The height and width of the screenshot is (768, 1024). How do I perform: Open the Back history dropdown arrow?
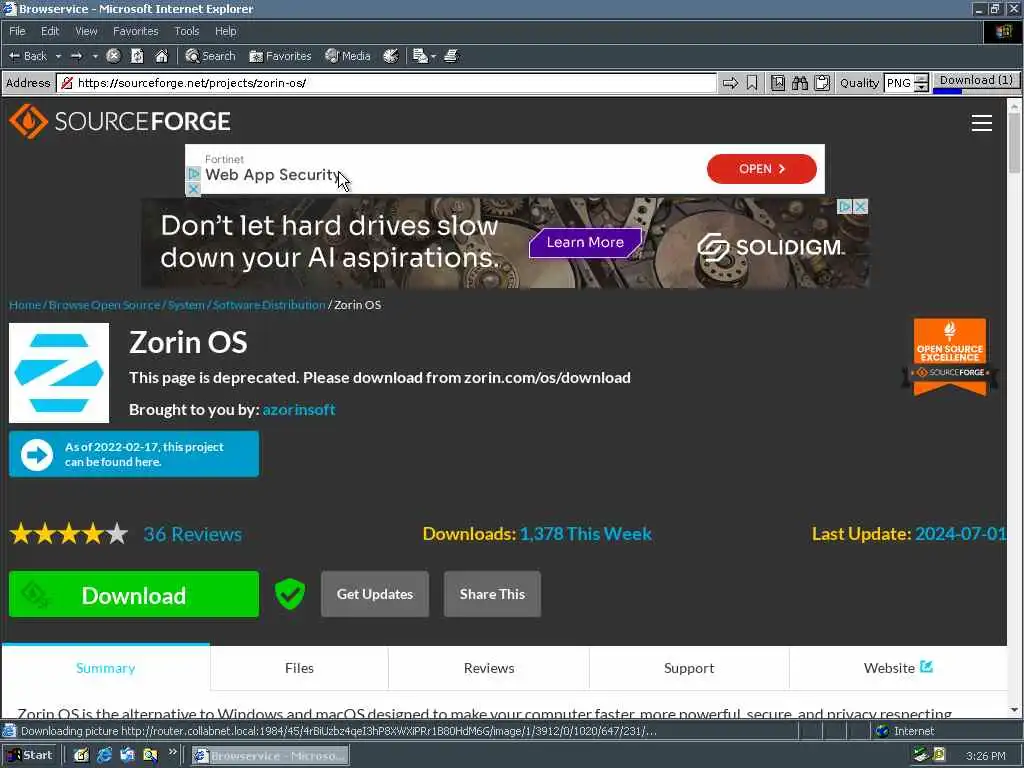click(x=58, y=56)
